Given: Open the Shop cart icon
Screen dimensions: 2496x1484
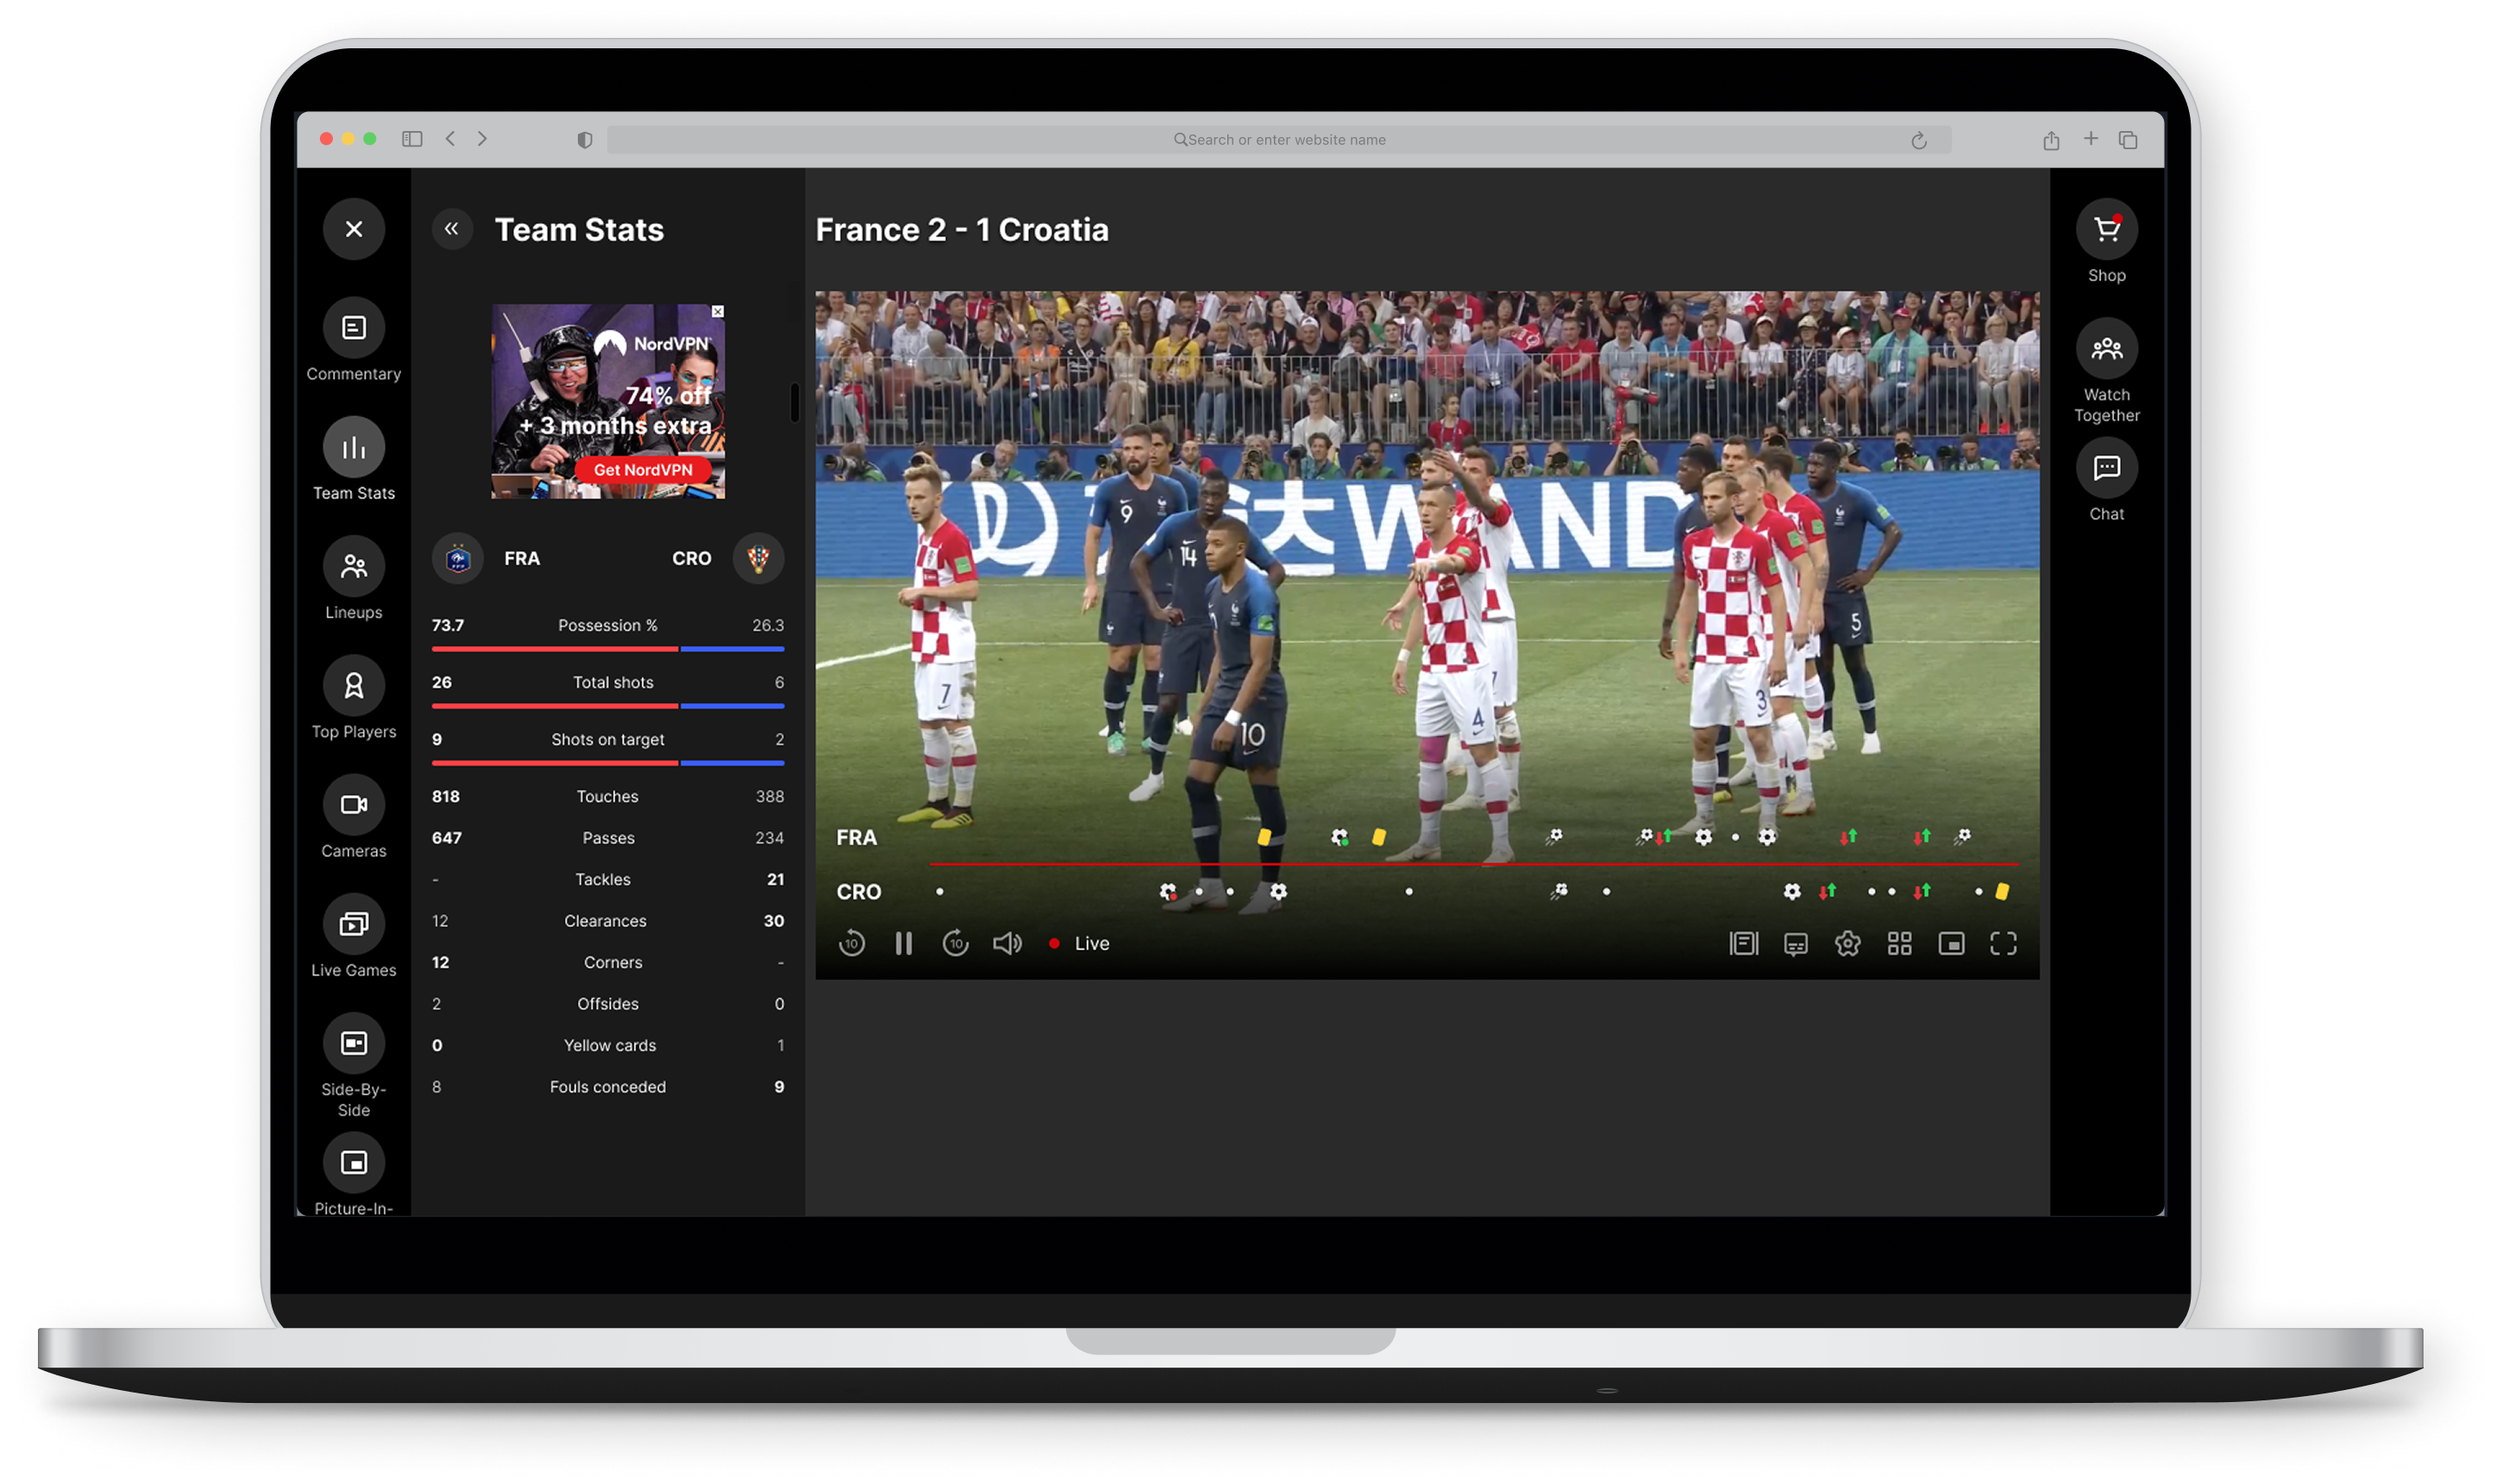Looking at the screenshot, I should coord(2106,229).
